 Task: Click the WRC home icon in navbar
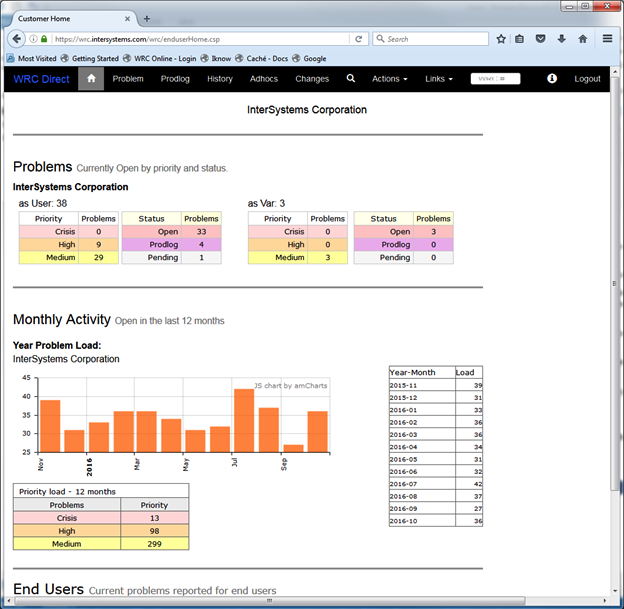click(x=91, y=78)
